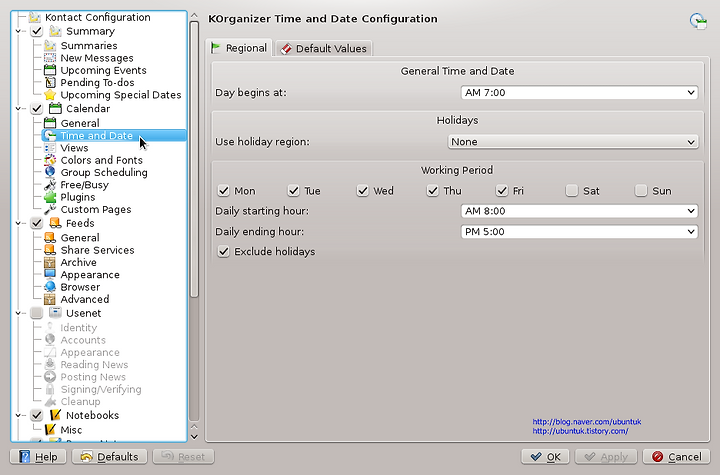Screen dimensions: 720x475
Task: Uncheck the Mon working day checkbox
Action: click(x=224, y=191)
